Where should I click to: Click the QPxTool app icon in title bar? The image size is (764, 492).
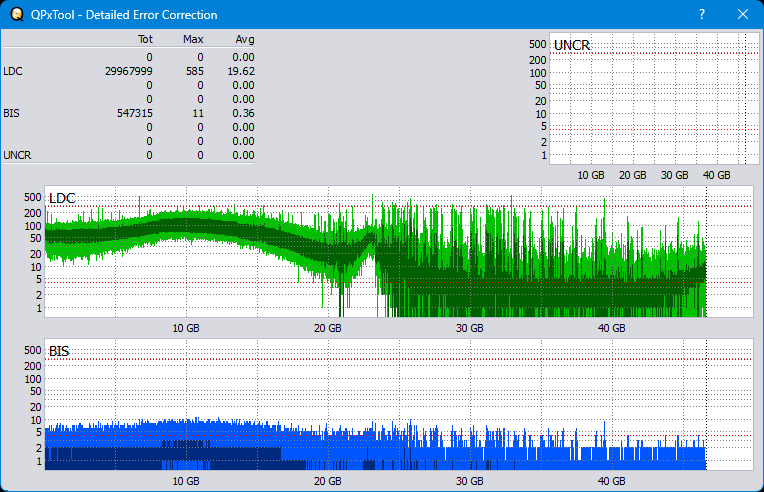tap(13, 15)
